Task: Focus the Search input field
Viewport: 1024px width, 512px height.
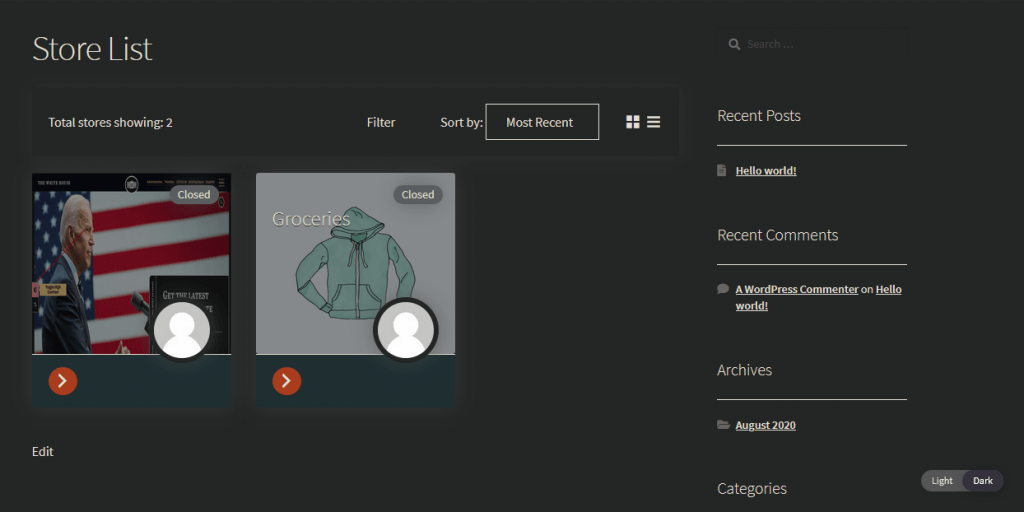Action: (812, 44)
